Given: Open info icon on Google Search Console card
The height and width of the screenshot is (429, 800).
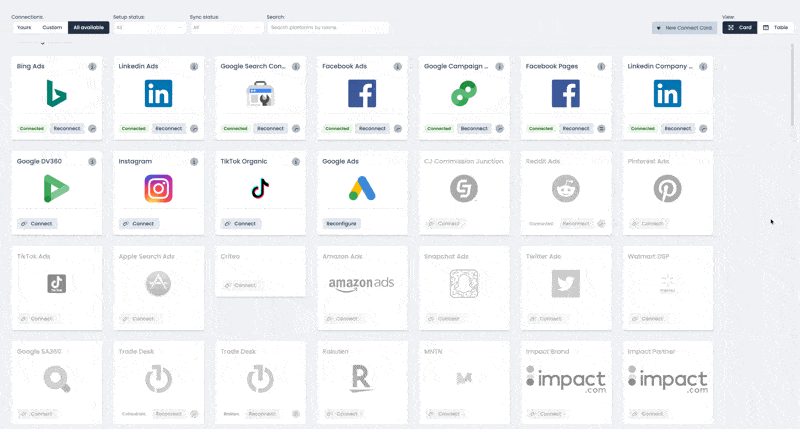Looking at the screenshot, I should point(296,66).
